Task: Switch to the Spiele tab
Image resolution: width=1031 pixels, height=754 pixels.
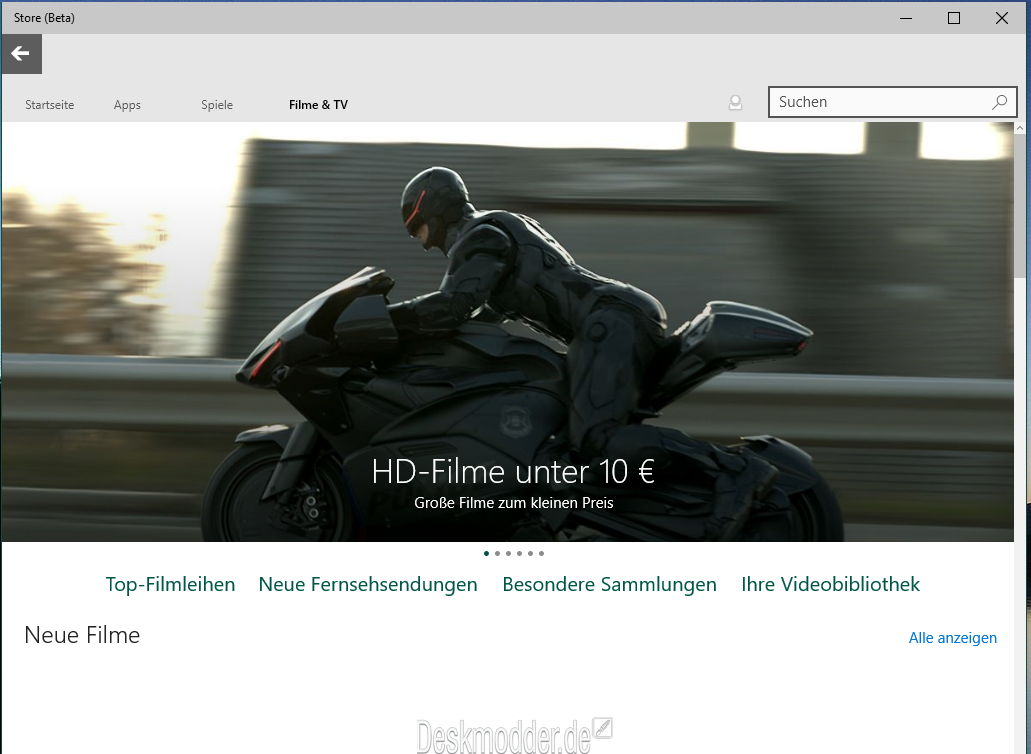Action: tap(217, 105)
